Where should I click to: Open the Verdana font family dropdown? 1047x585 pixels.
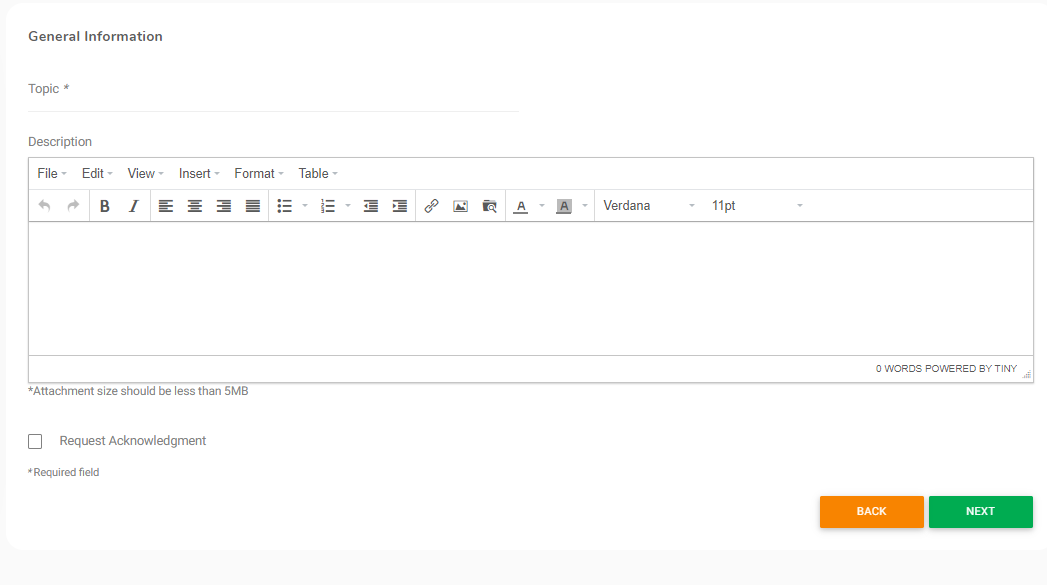coord(648,206)
